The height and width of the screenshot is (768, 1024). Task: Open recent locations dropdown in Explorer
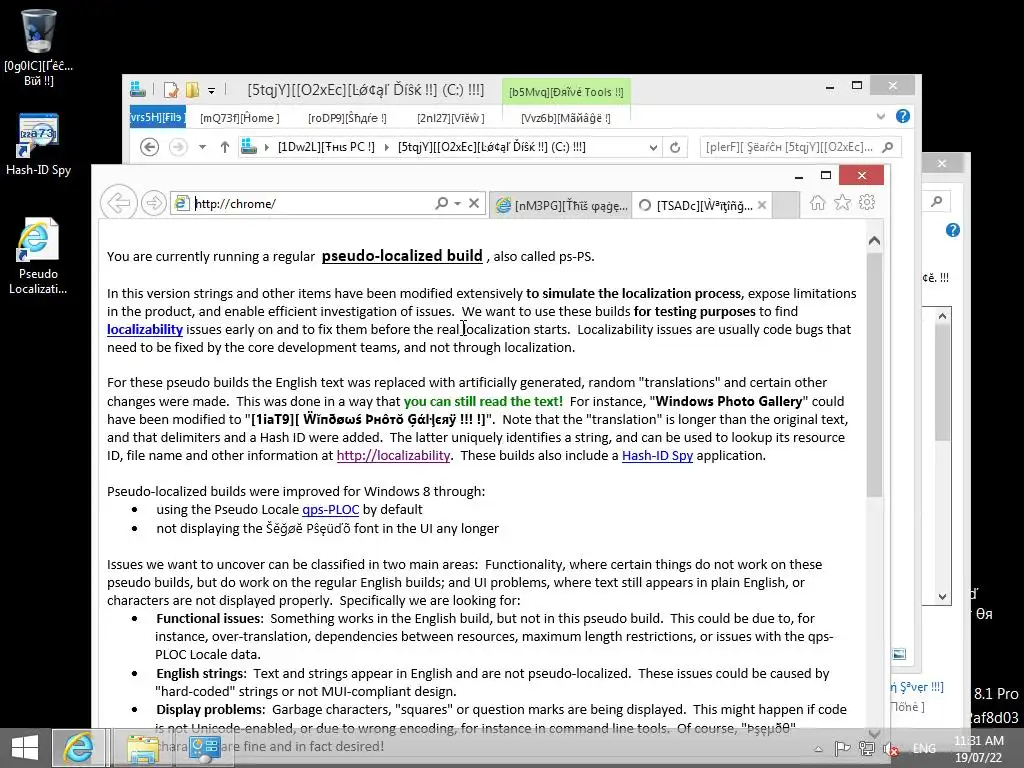[202, 147]
